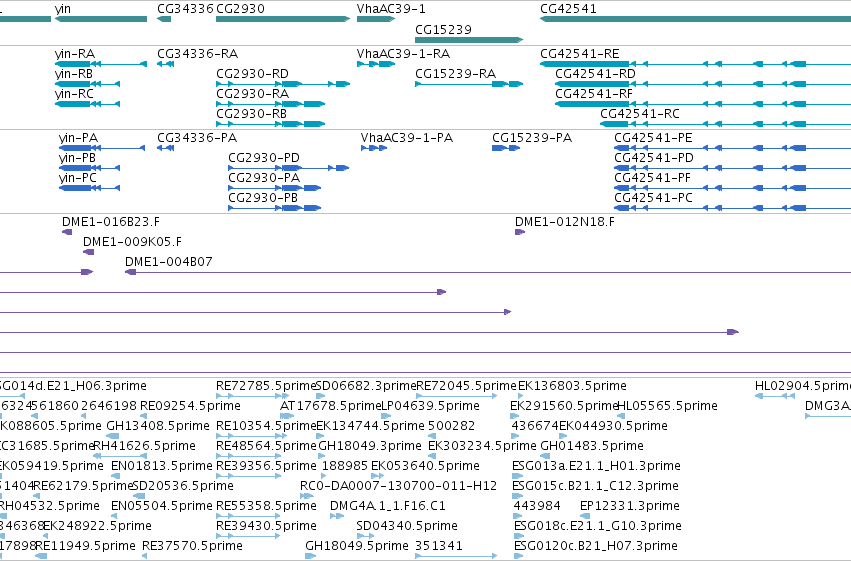Select transcript yin-RB label

click(x=74, y=74)
